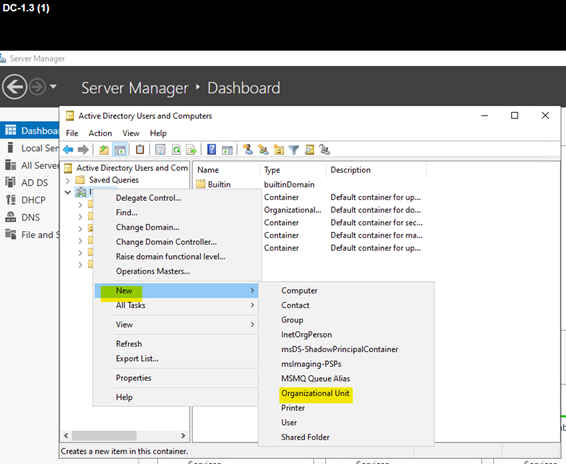566x464 pixels.
Task: Select MSMQ Queue Alias in New submenu
Action: [346, 378]
